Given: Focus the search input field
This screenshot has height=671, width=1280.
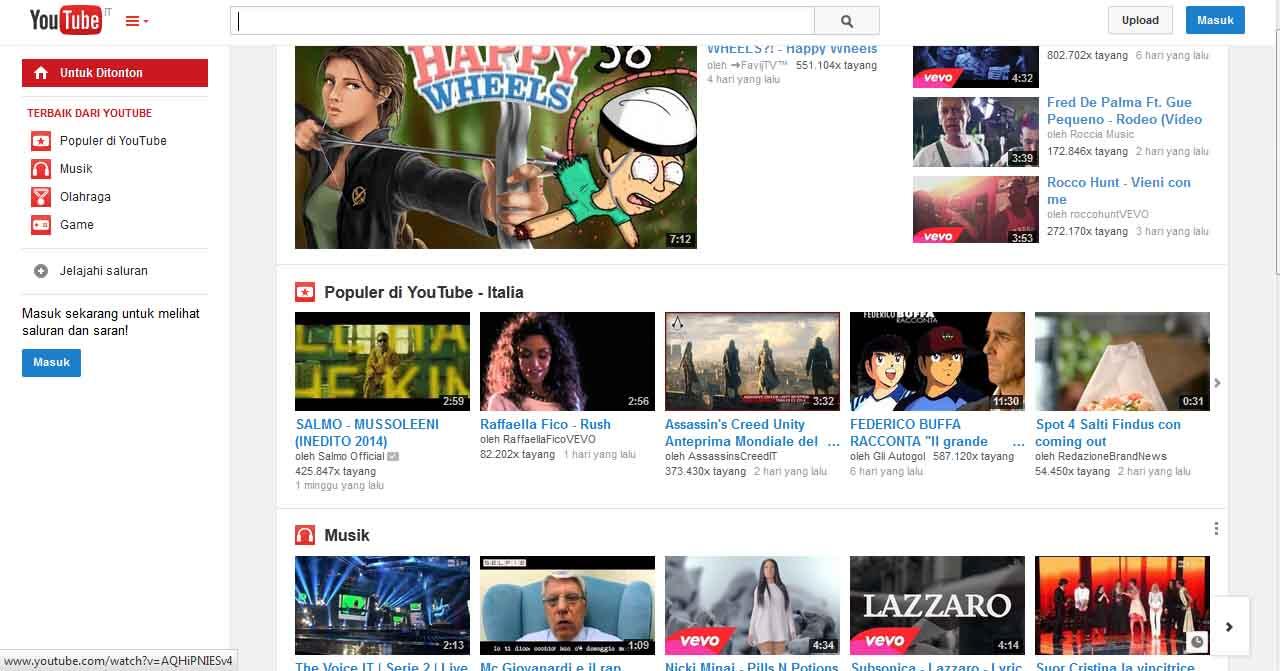Looking at the screenshot, I should click(522, 21).
